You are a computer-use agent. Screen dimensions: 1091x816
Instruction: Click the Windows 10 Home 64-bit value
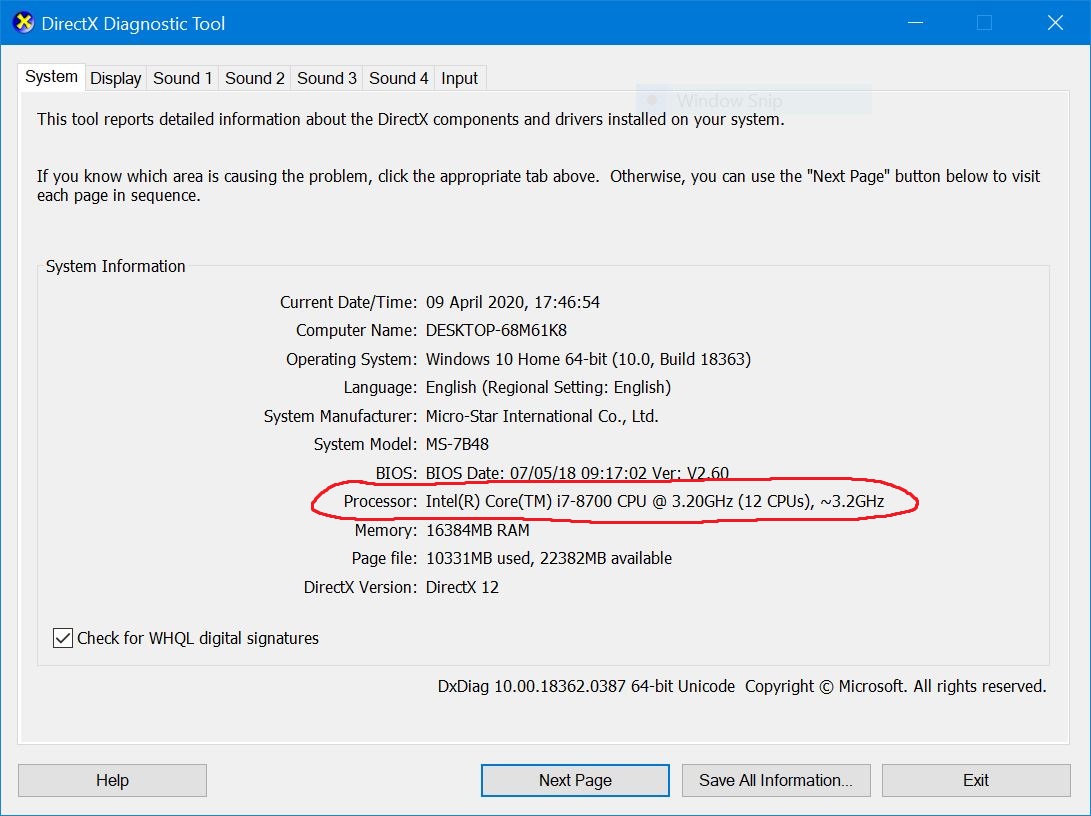pyautogui.click(x=588, y=359)
